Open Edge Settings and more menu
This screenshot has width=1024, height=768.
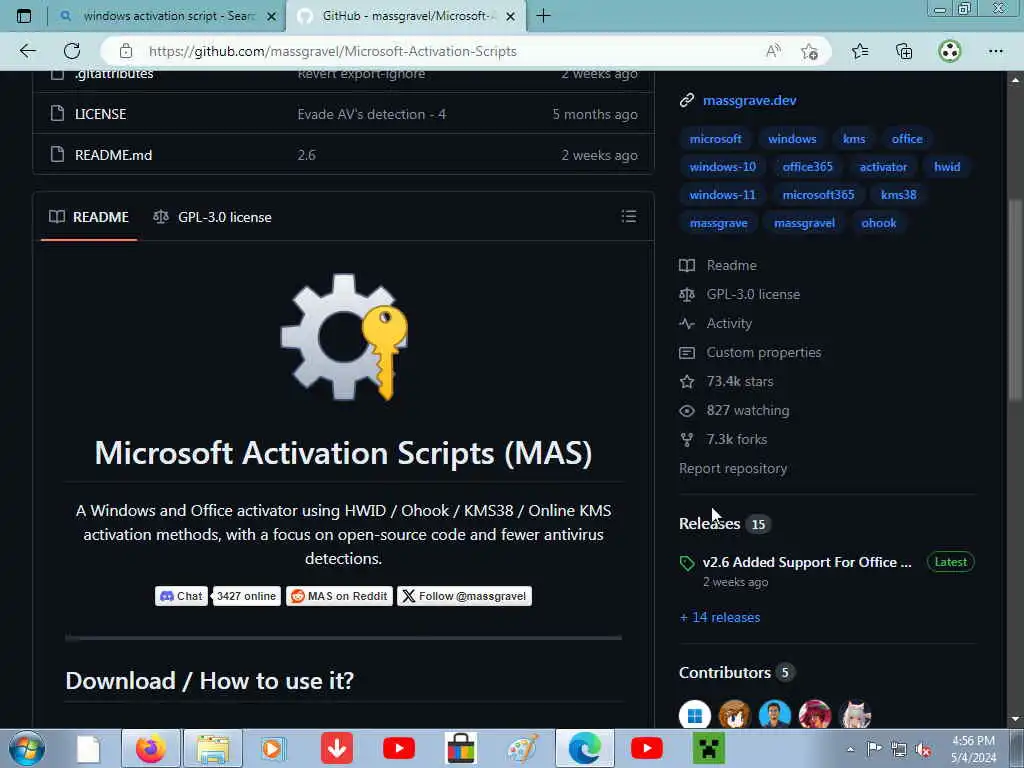[995, 51]
